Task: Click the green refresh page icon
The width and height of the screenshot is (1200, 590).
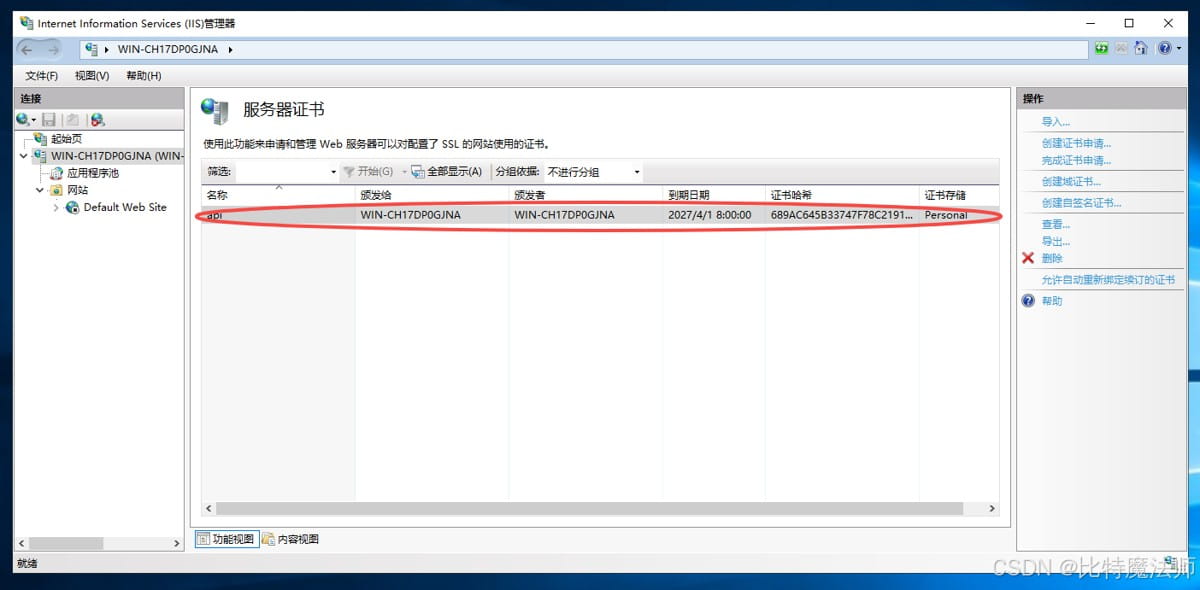Action: coord(1101,48)
